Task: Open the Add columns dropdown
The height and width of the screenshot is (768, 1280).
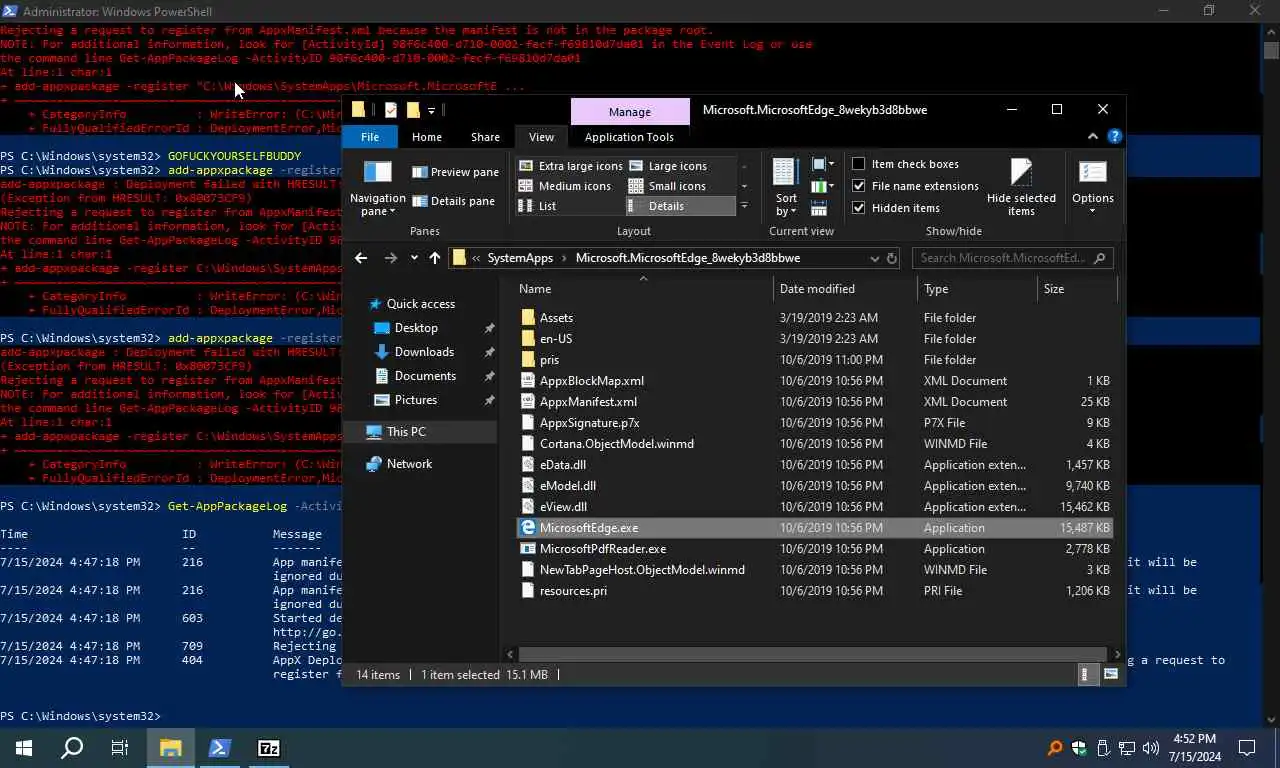Action: pyautogui.click(x=822, y=186)
